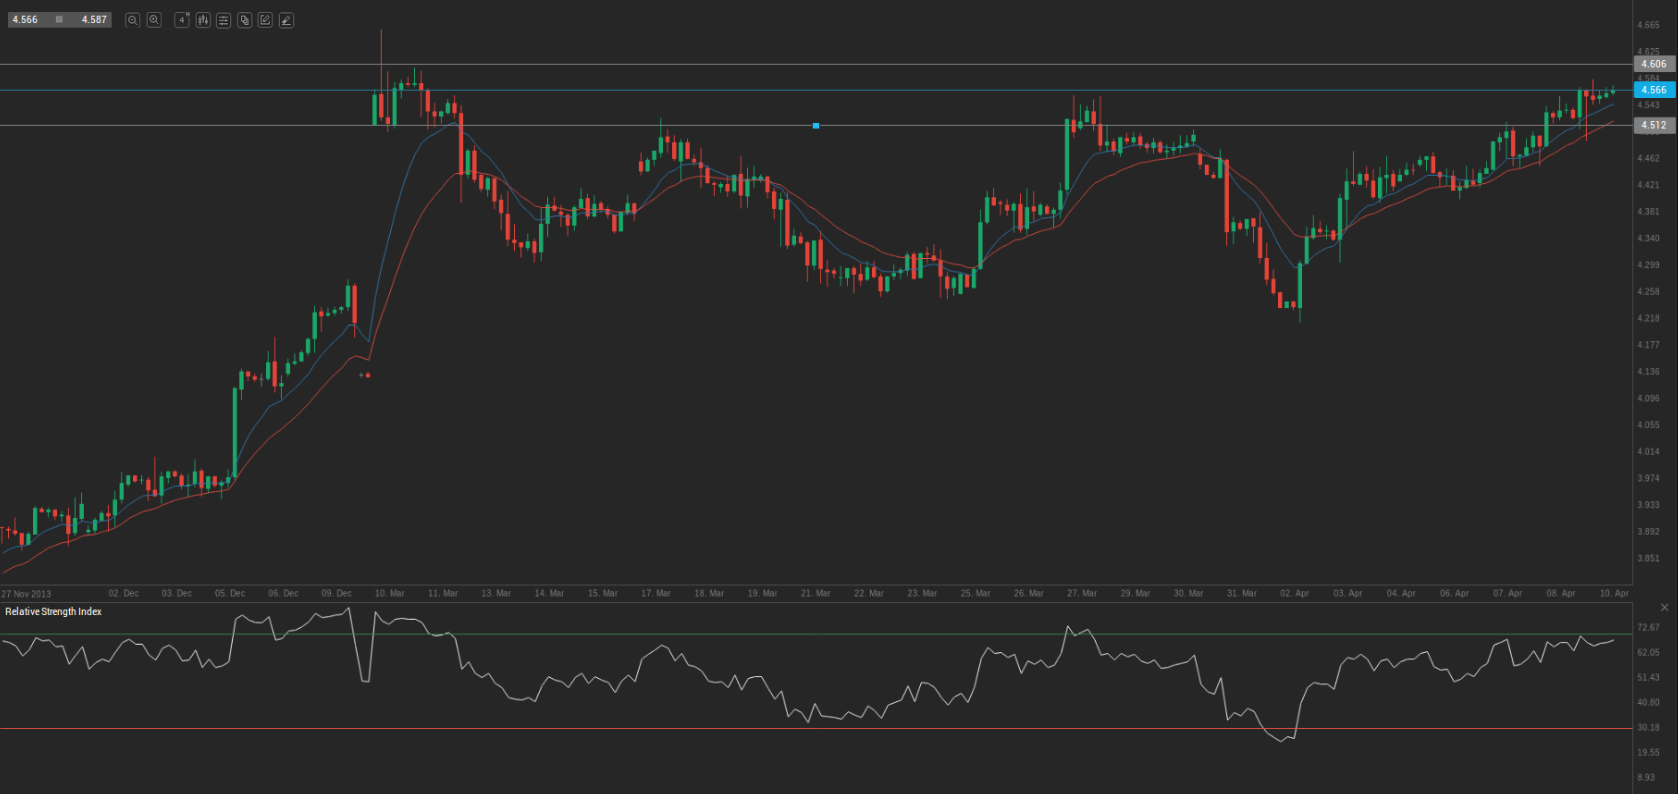Click the Relative Strength Index label

coord(53,612)
